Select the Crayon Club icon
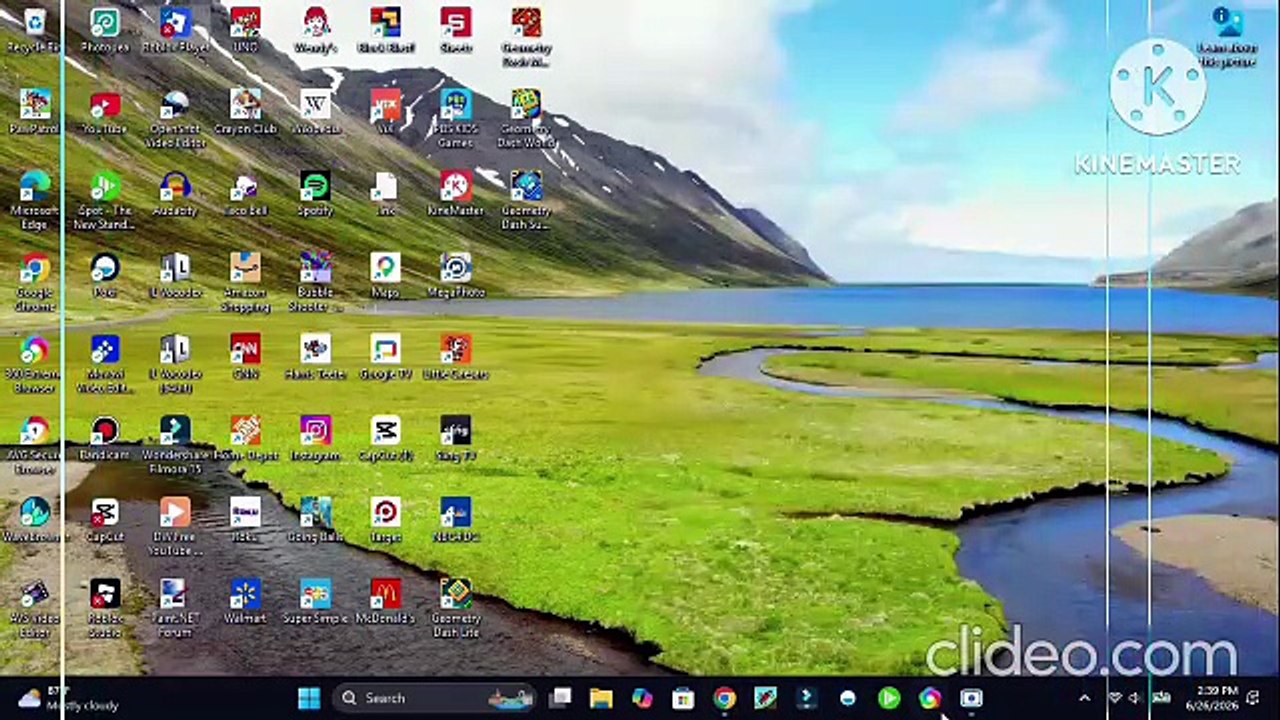Viewport: 1280px width, 720px height. coord(245,111)
